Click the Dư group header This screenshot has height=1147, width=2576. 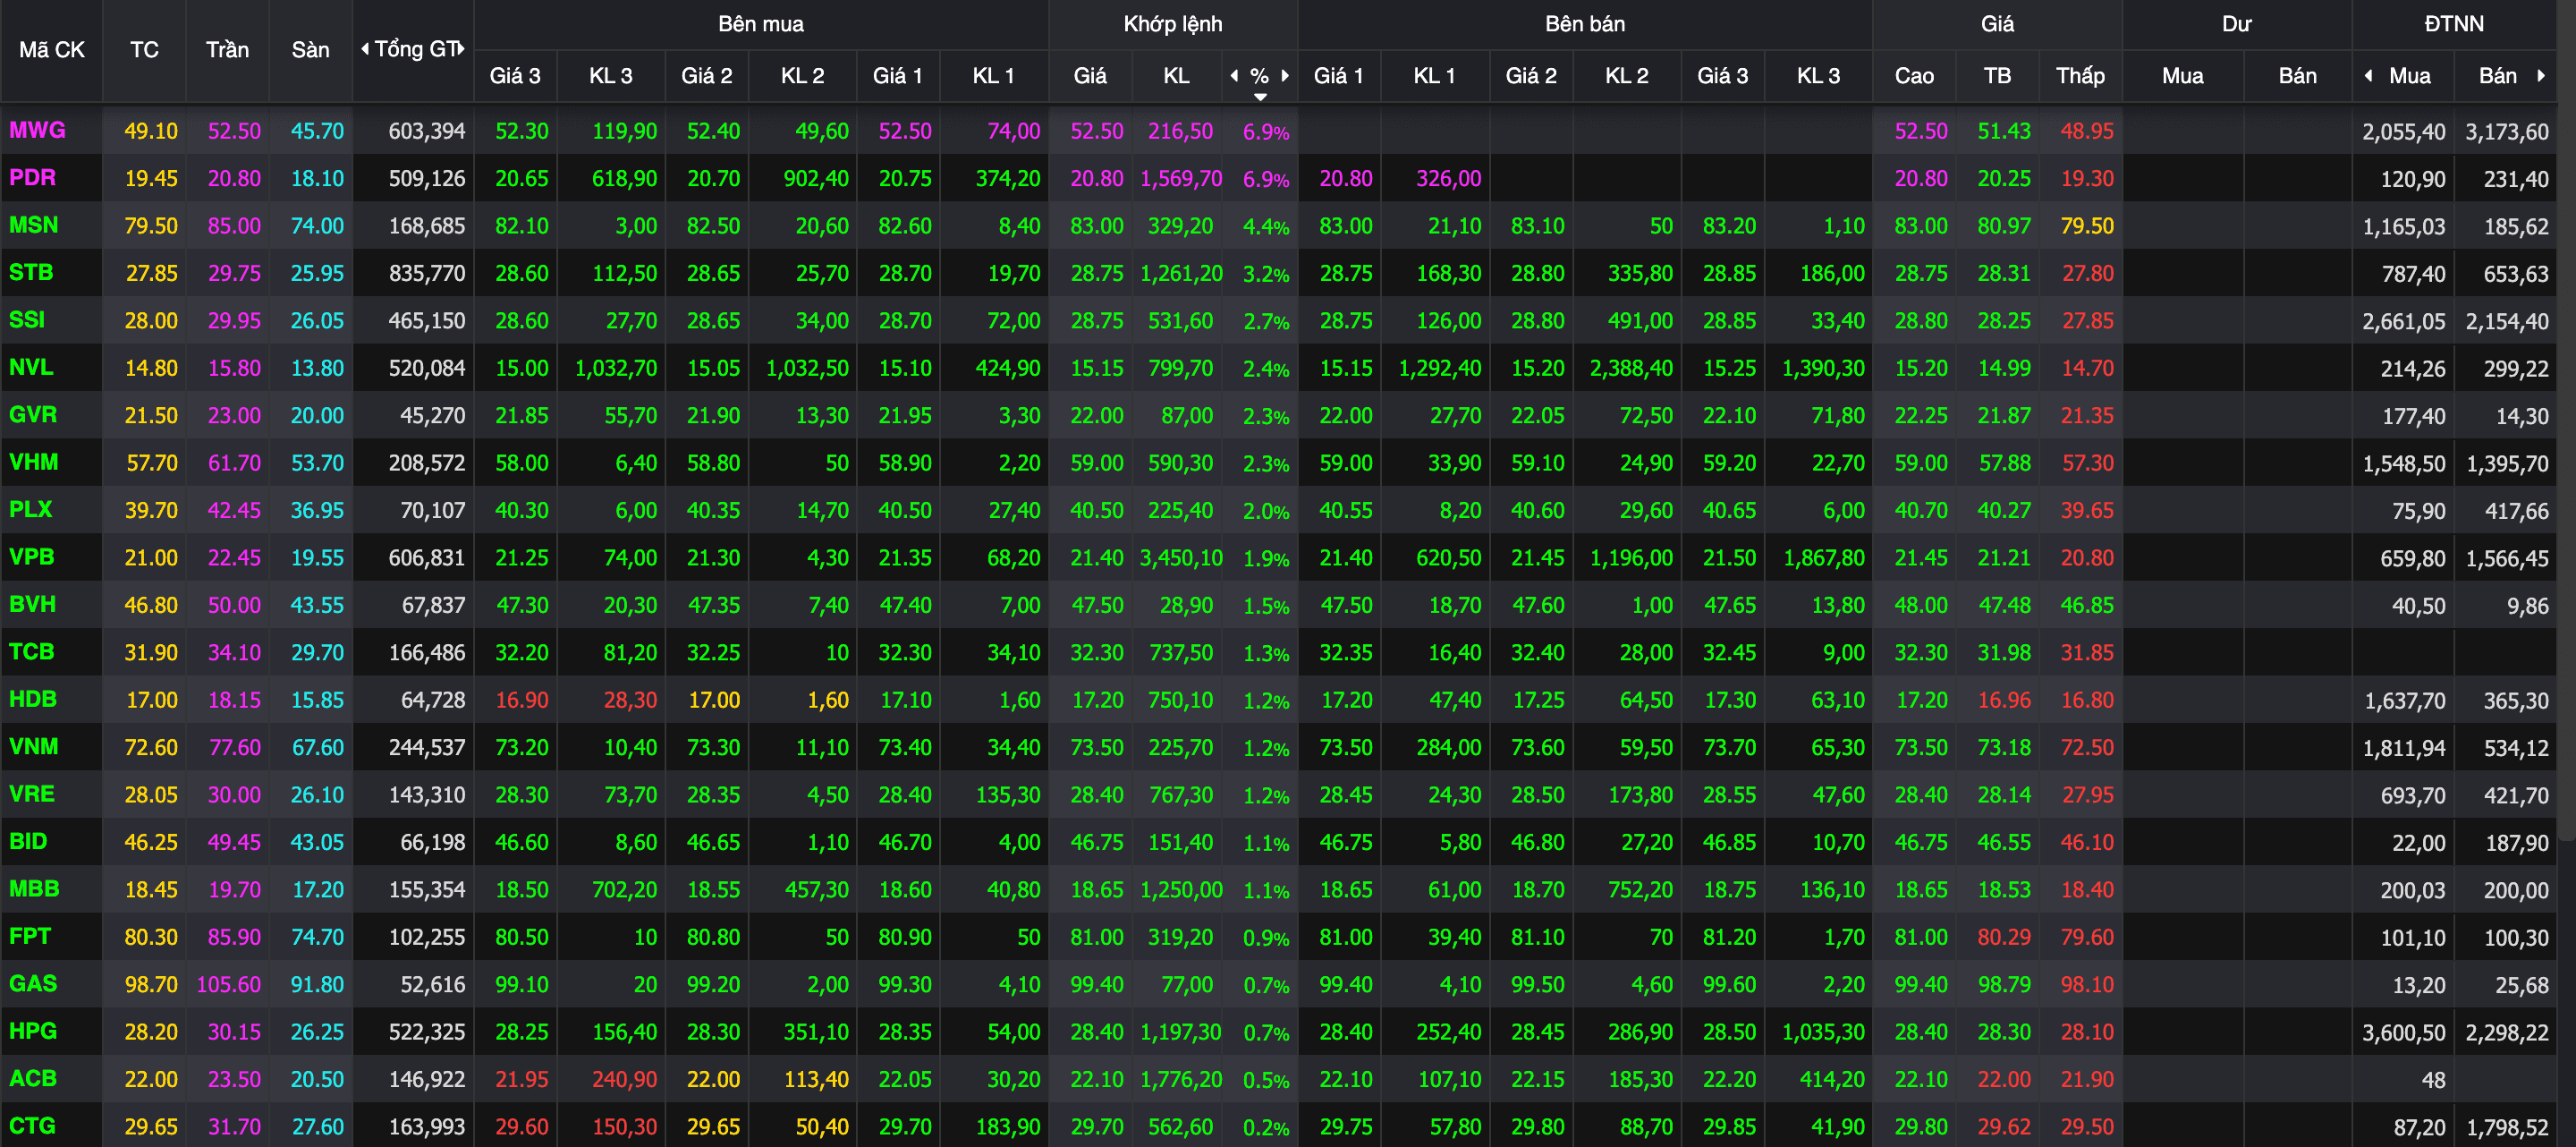tap(2237, 24)
